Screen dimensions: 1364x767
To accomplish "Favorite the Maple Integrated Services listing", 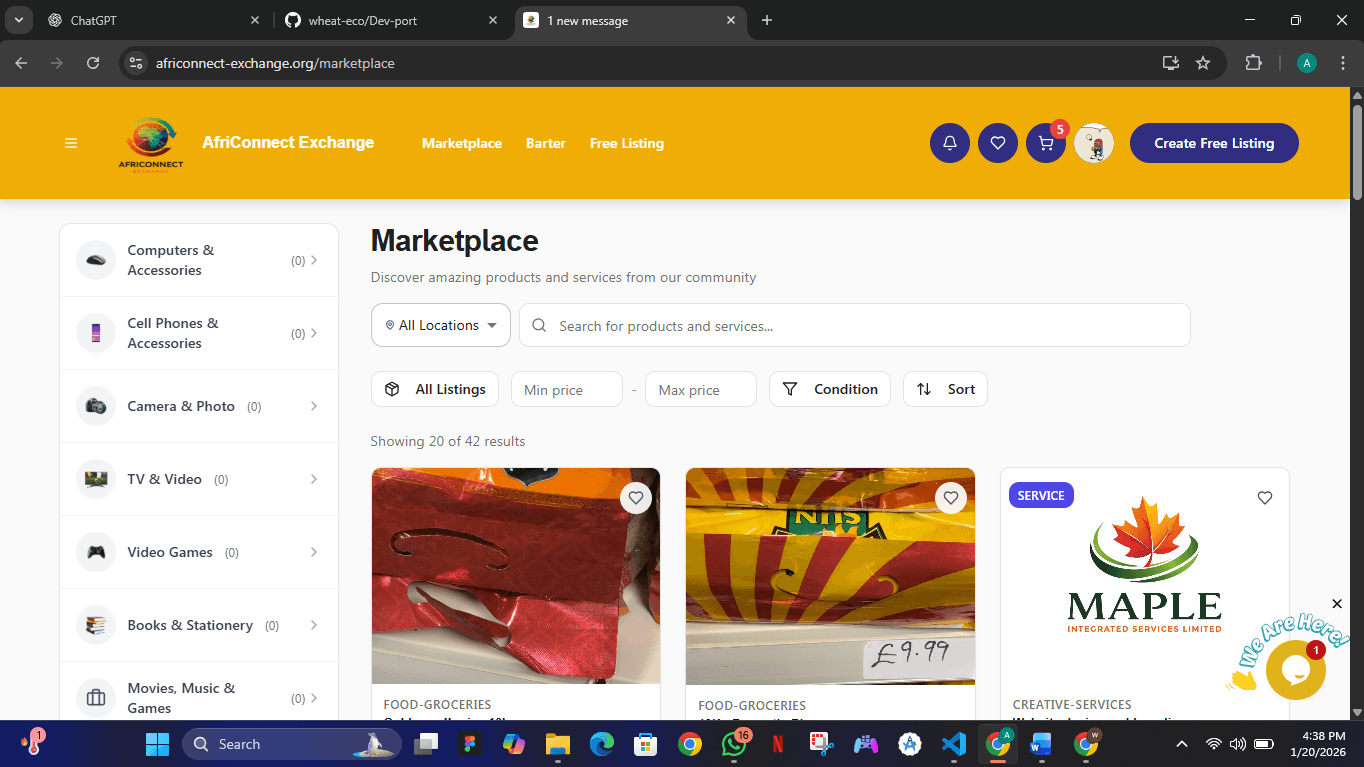I will point(1264,497).
